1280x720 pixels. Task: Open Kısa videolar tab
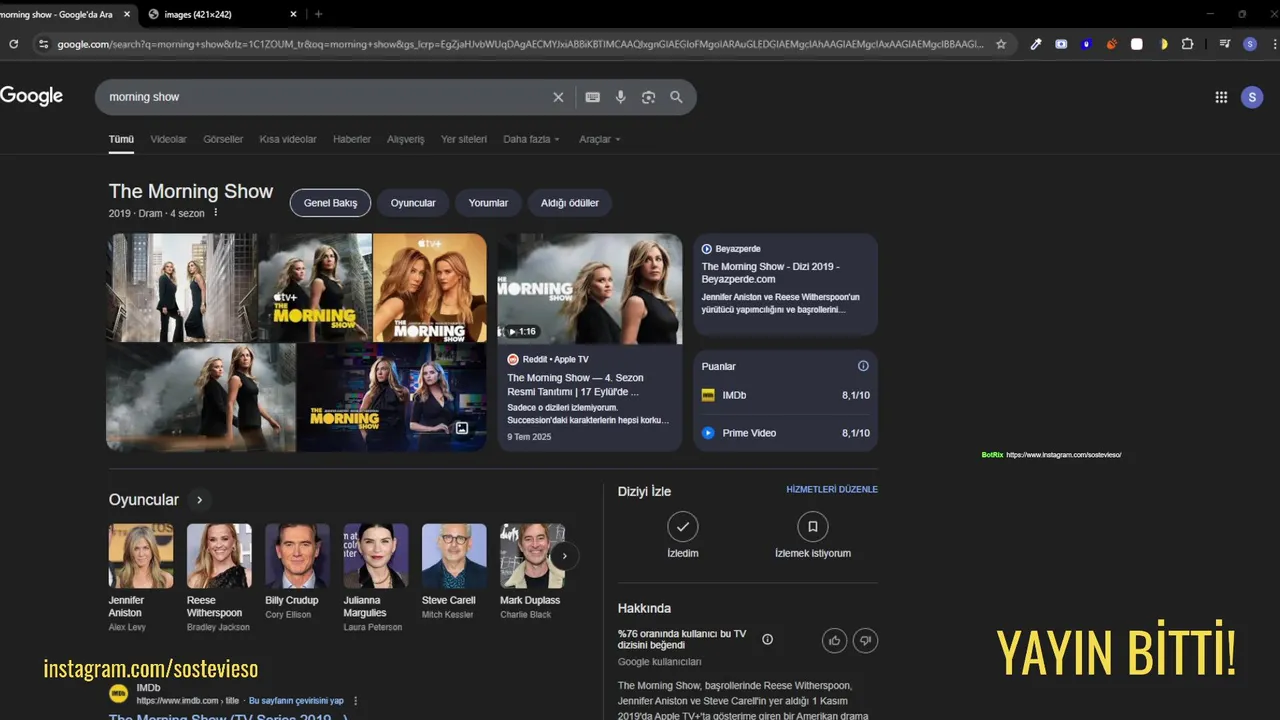[x=288, y=139]
